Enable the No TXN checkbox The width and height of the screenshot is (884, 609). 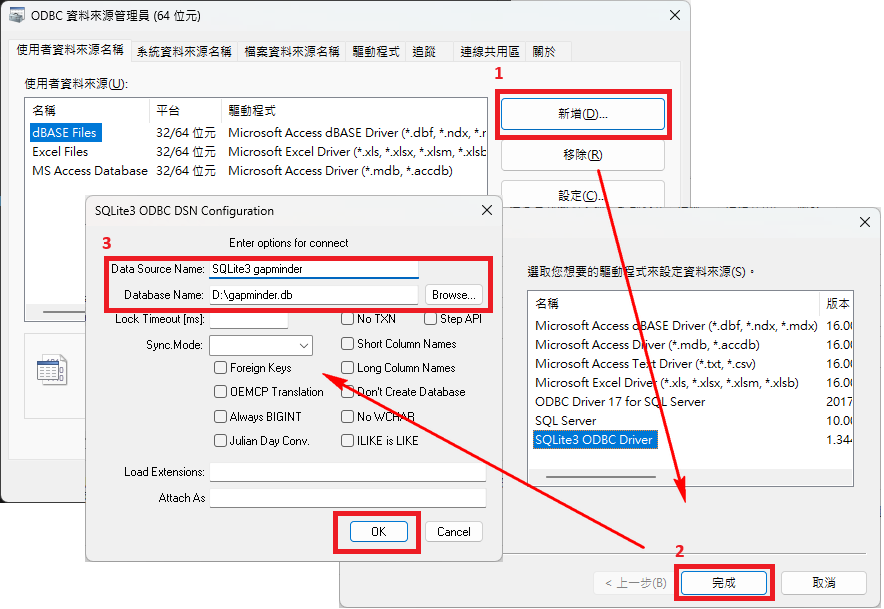pos(347,319)
